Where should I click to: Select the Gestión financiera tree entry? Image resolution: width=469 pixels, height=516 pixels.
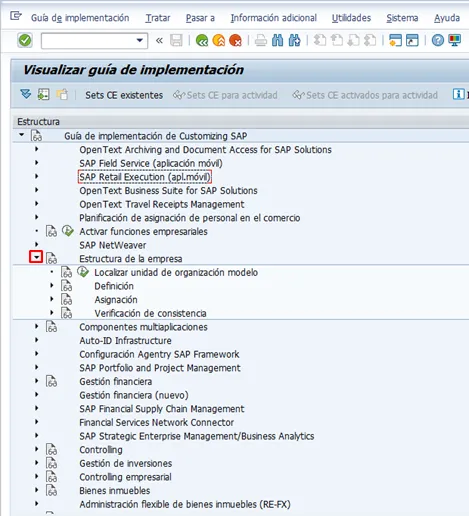pyautogui.click(x=116, y=381)
